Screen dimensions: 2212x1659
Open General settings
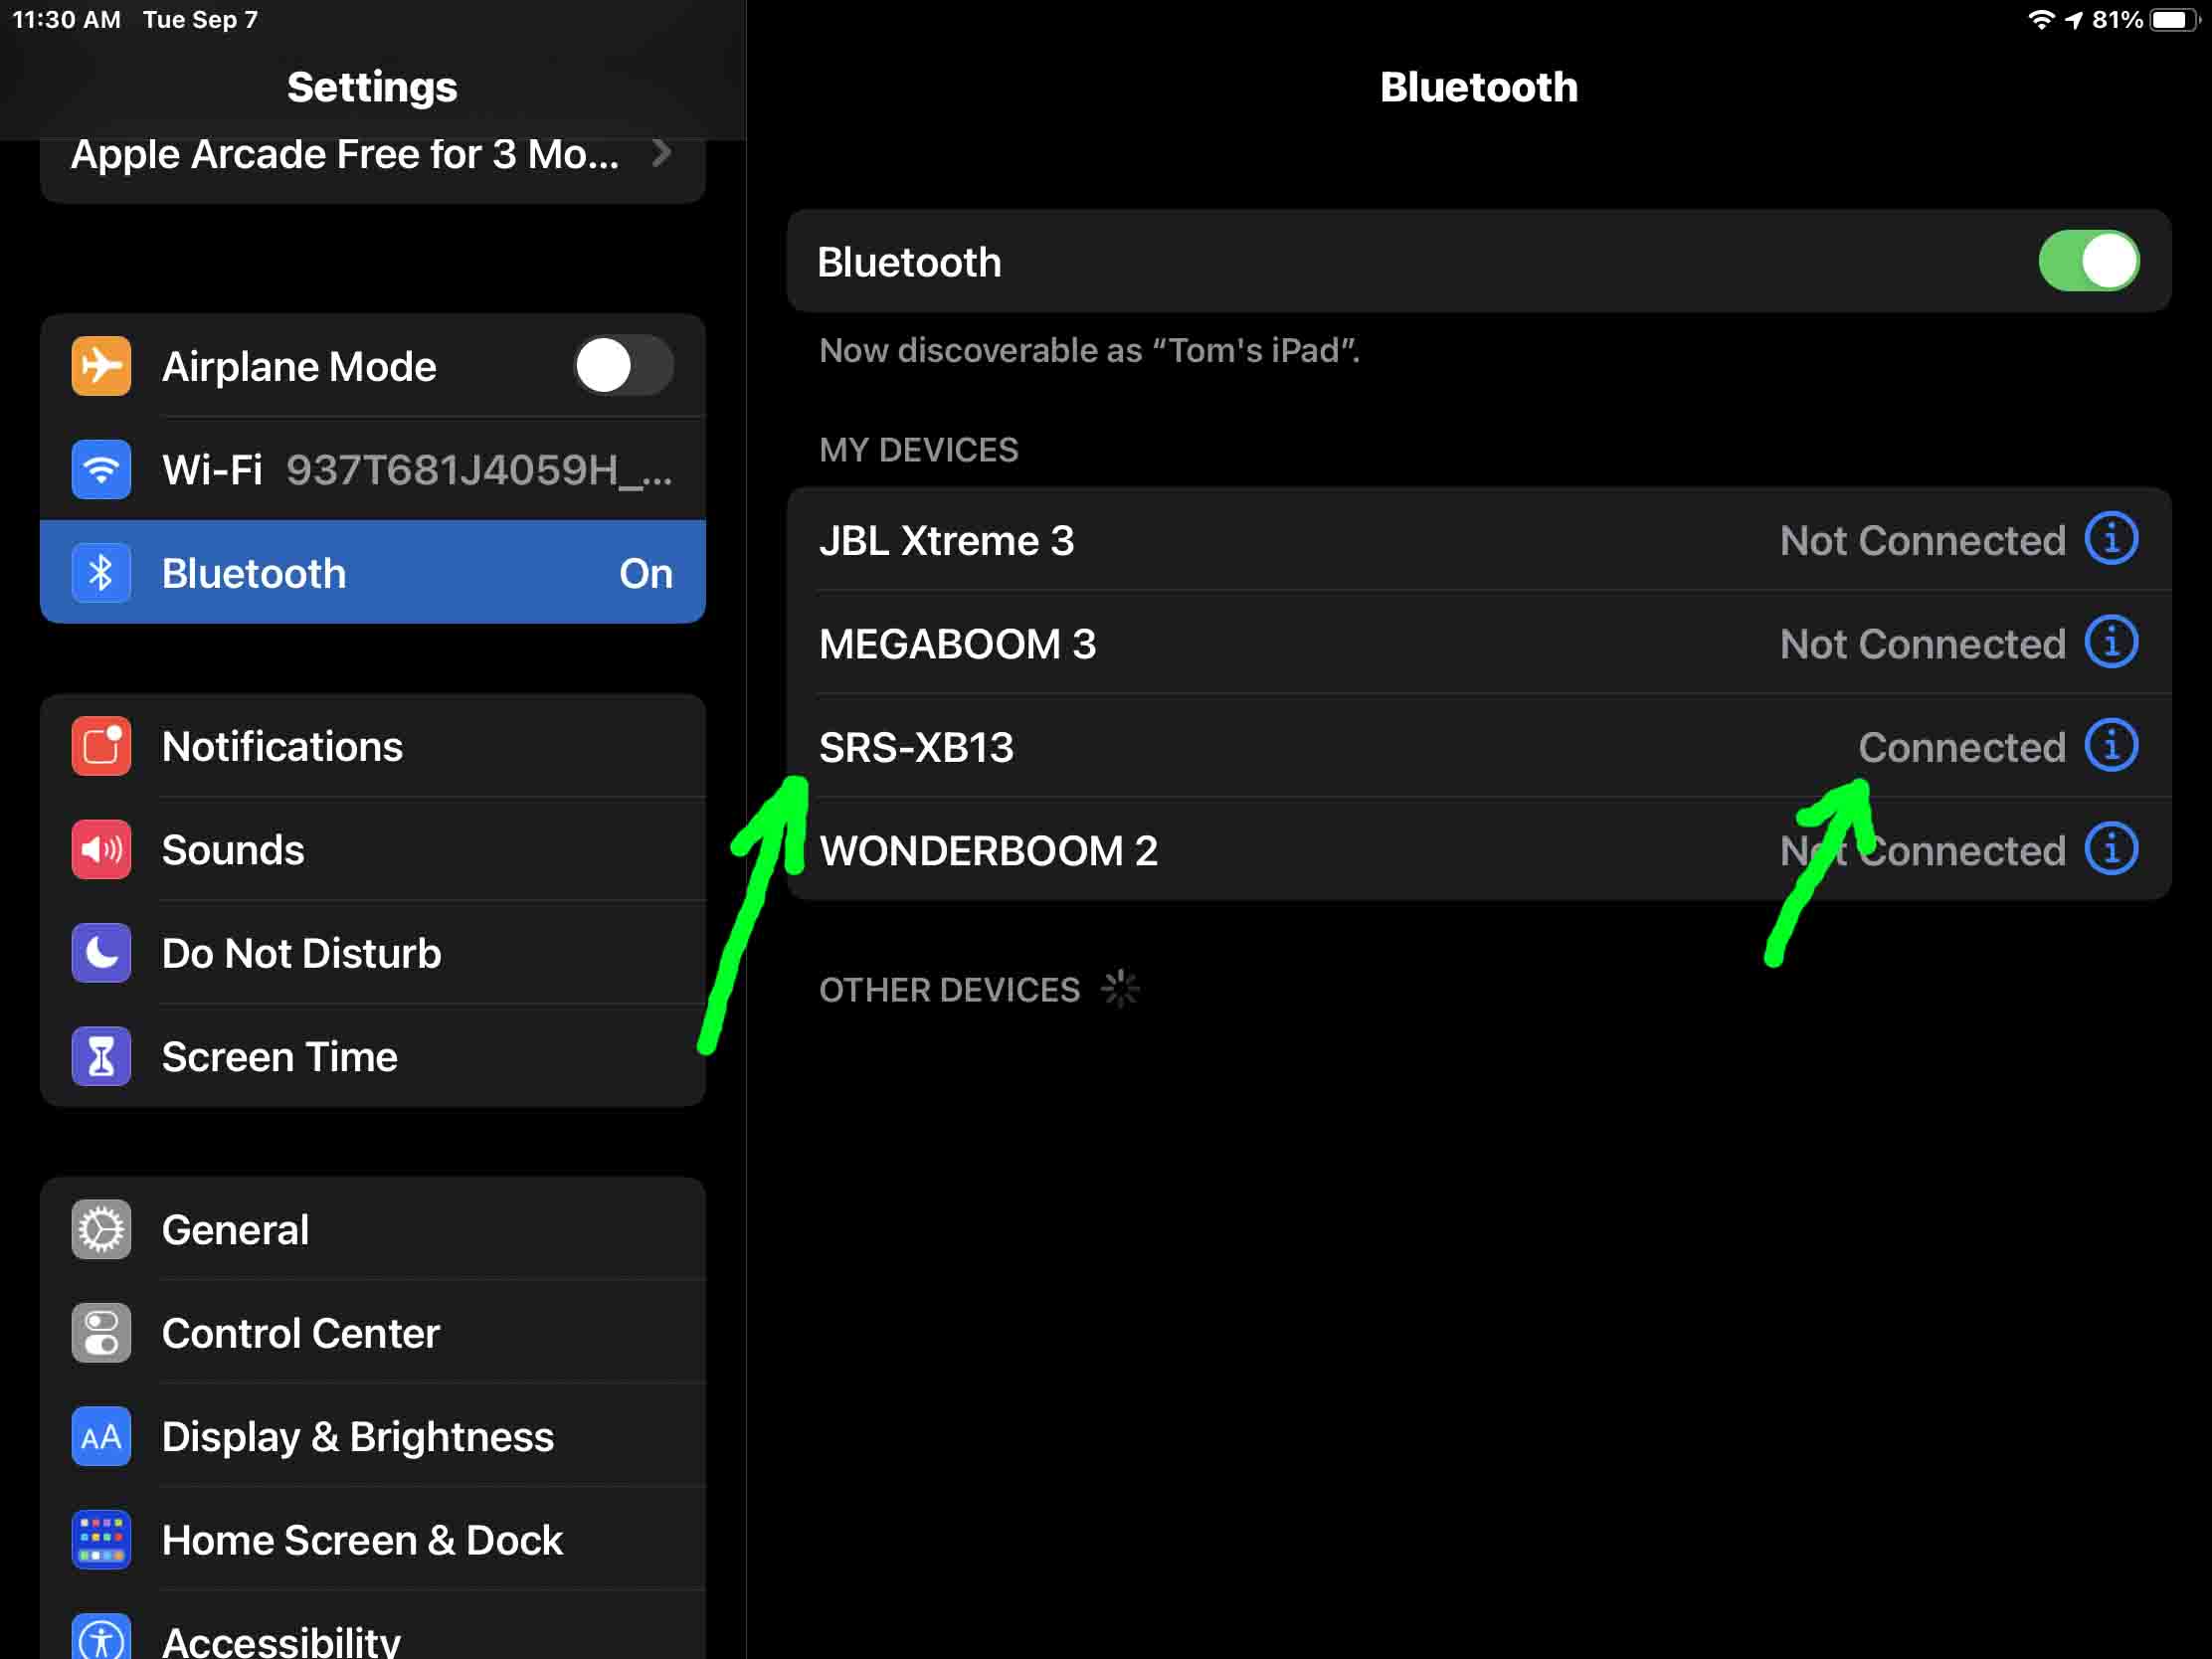click(373, 1229)
